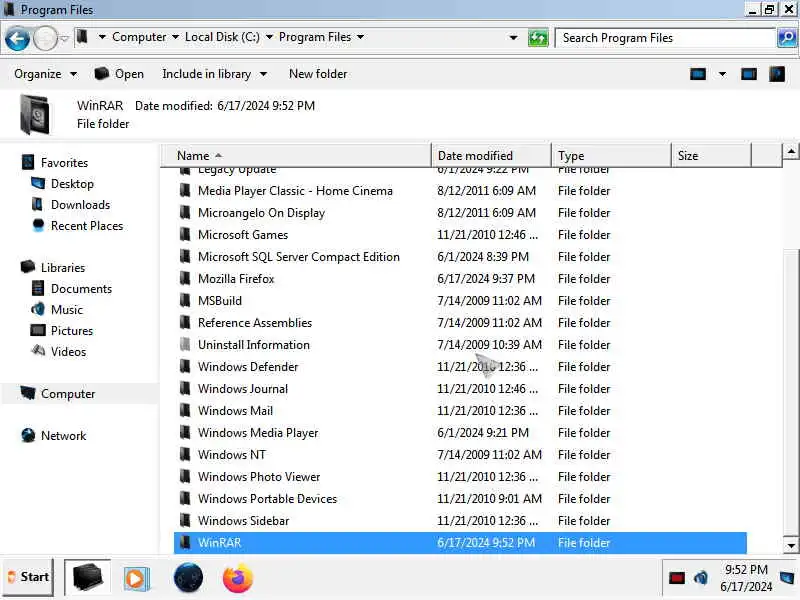Click the Windows NT folder icon

(x=185, y=454)
